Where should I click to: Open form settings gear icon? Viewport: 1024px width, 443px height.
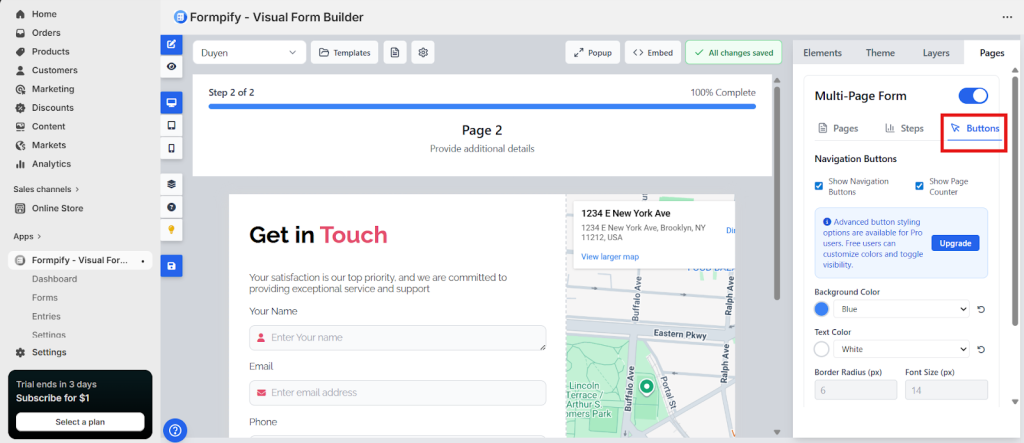tap(423, 53)
